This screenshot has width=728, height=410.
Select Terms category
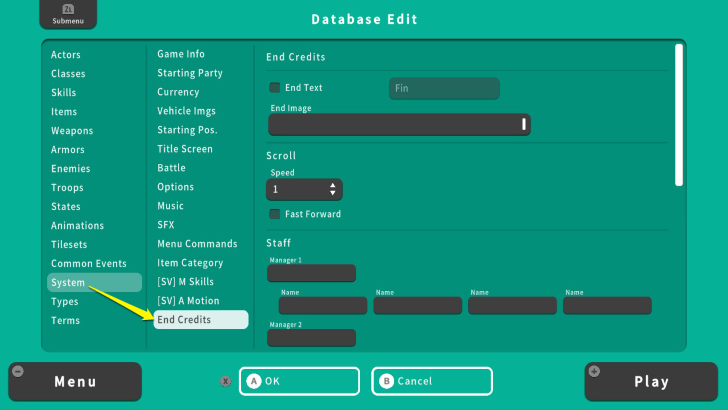pyautogui.click(x=65, y=320)
